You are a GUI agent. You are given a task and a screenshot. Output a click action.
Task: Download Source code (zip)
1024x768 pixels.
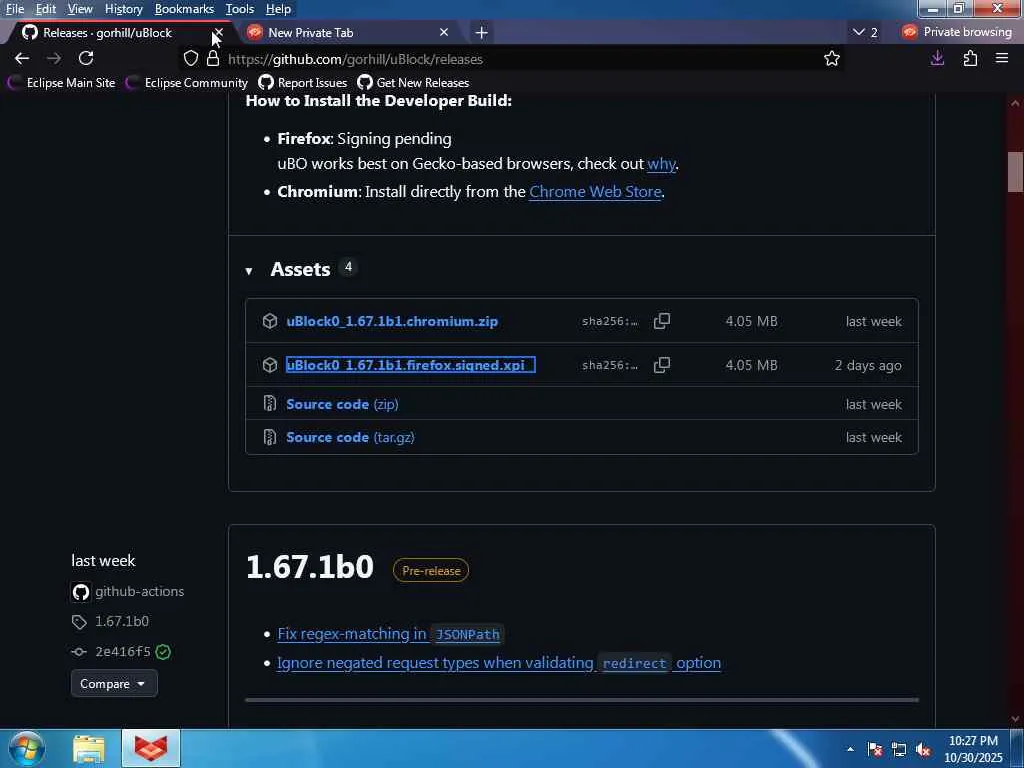coord(342,404)
